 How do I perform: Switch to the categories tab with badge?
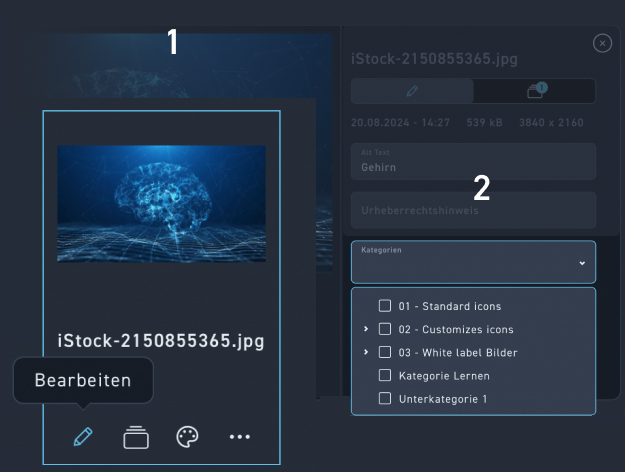535,91
